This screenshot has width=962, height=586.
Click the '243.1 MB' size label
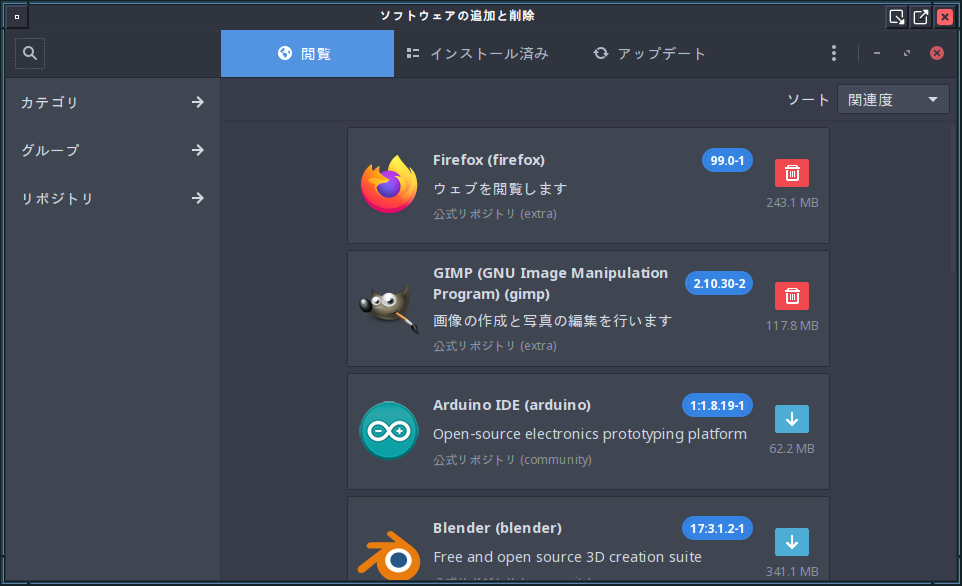coord(792,202)
